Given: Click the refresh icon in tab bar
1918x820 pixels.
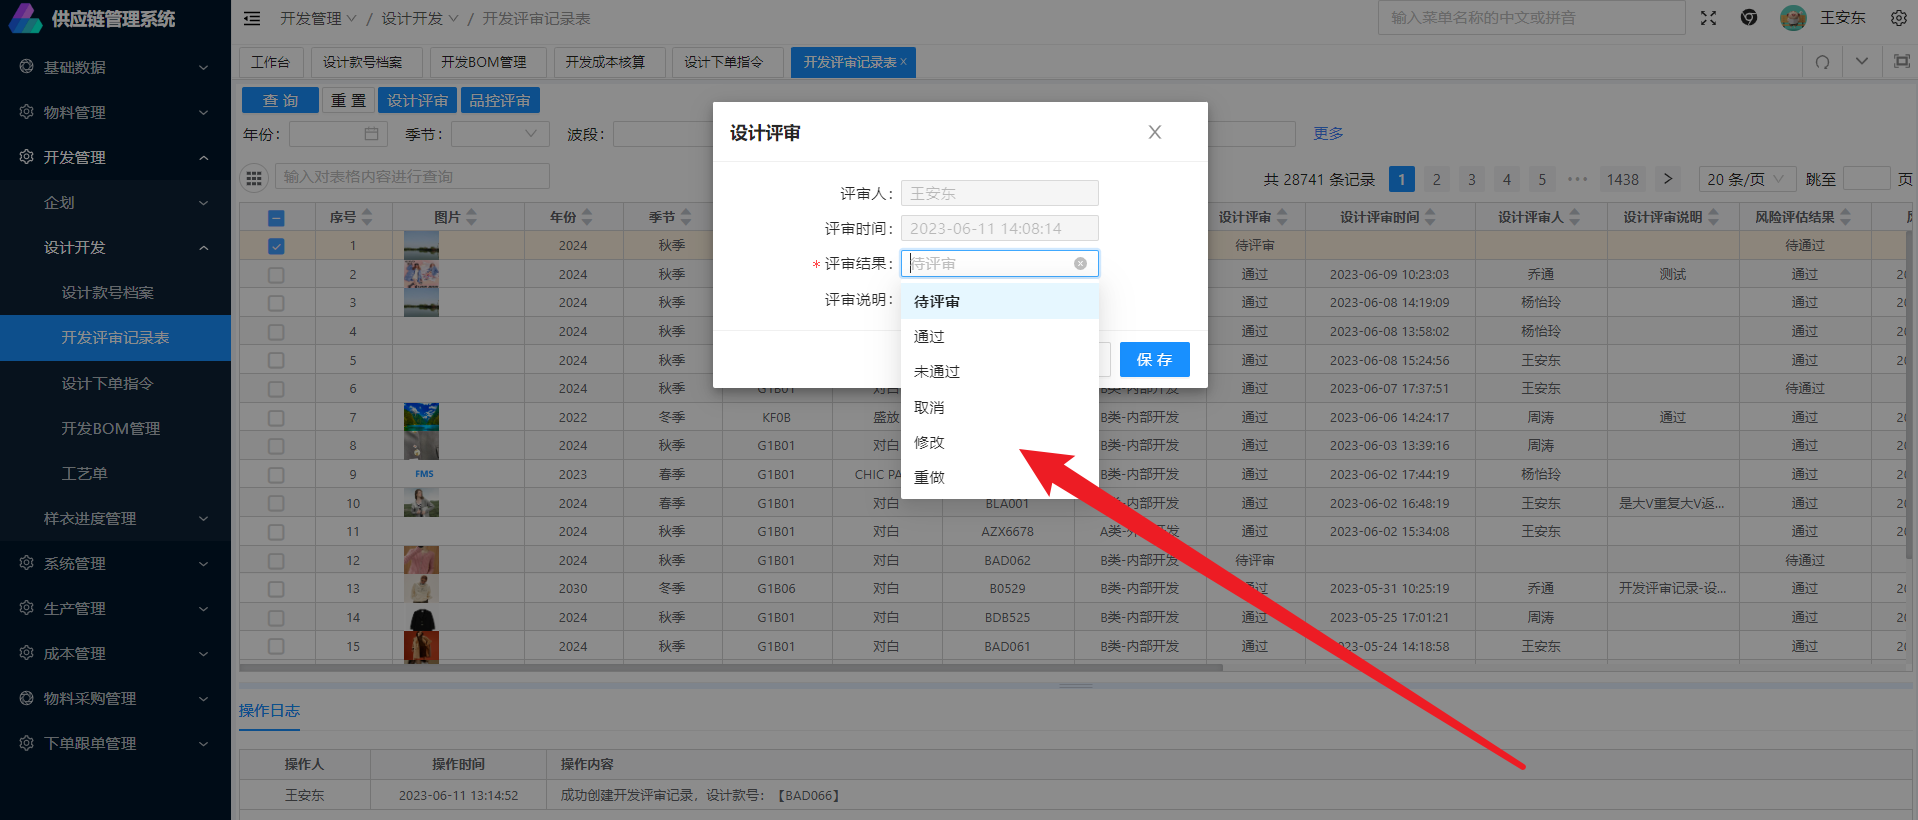Looking at the screenshot, I should click(x=1822, y=62).
